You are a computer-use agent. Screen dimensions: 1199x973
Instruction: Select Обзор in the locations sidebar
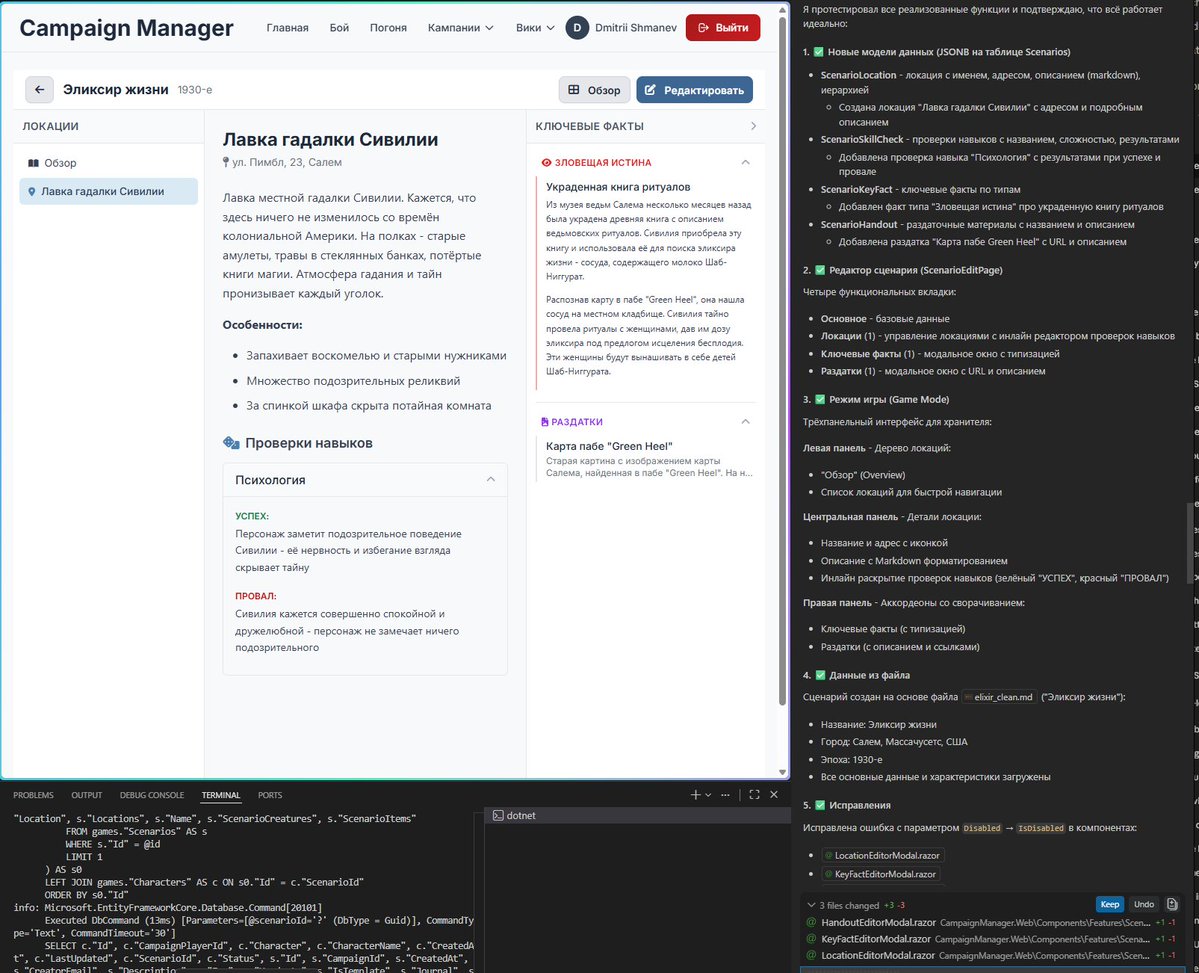click(109, 163)
